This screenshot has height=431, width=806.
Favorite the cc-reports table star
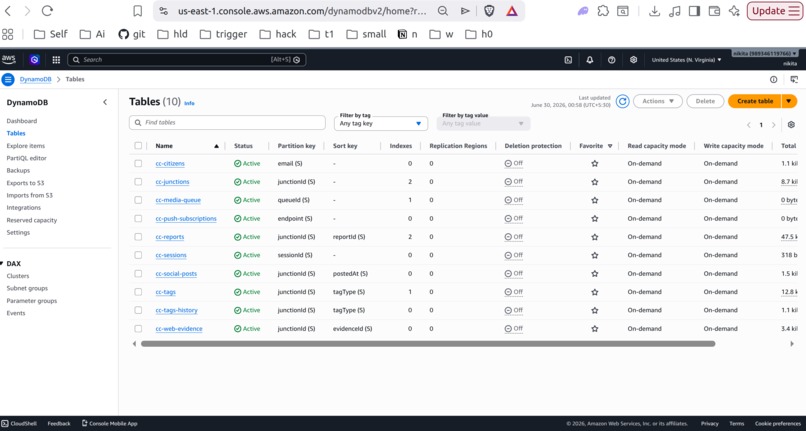595,237
